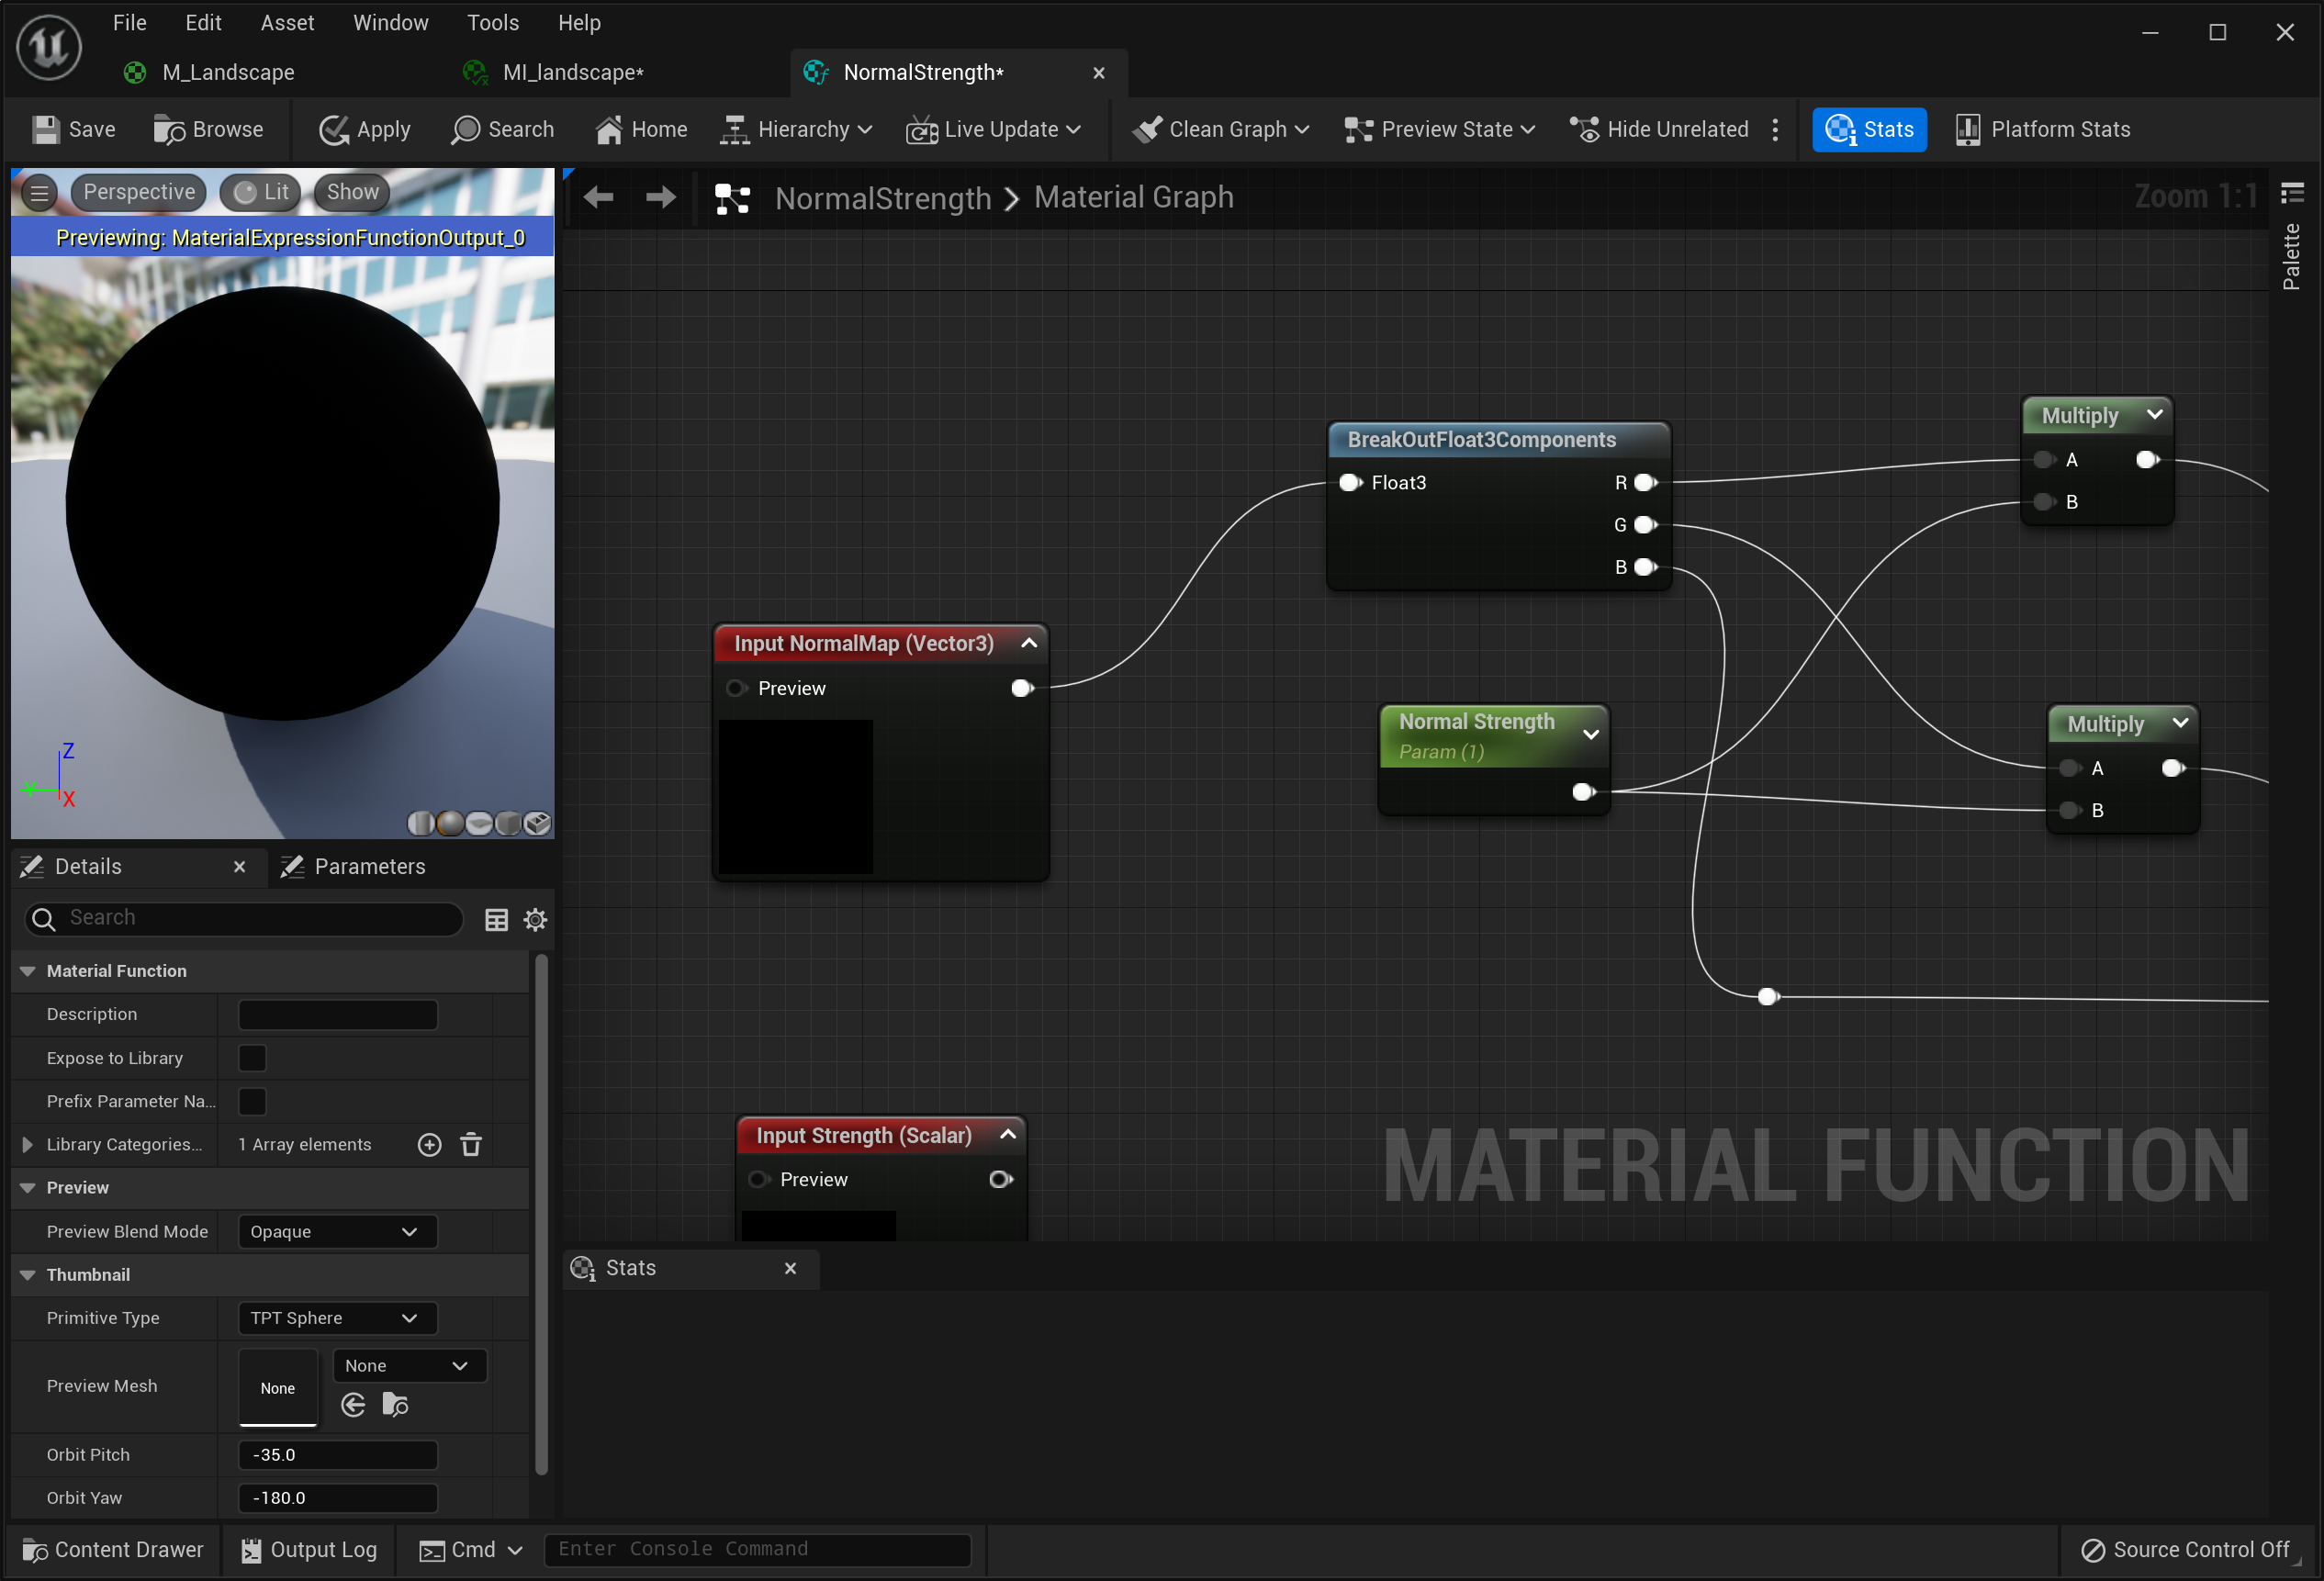Open Details panel settings gear
The width and height of the screenshot is (2324, 1581).
535,919
